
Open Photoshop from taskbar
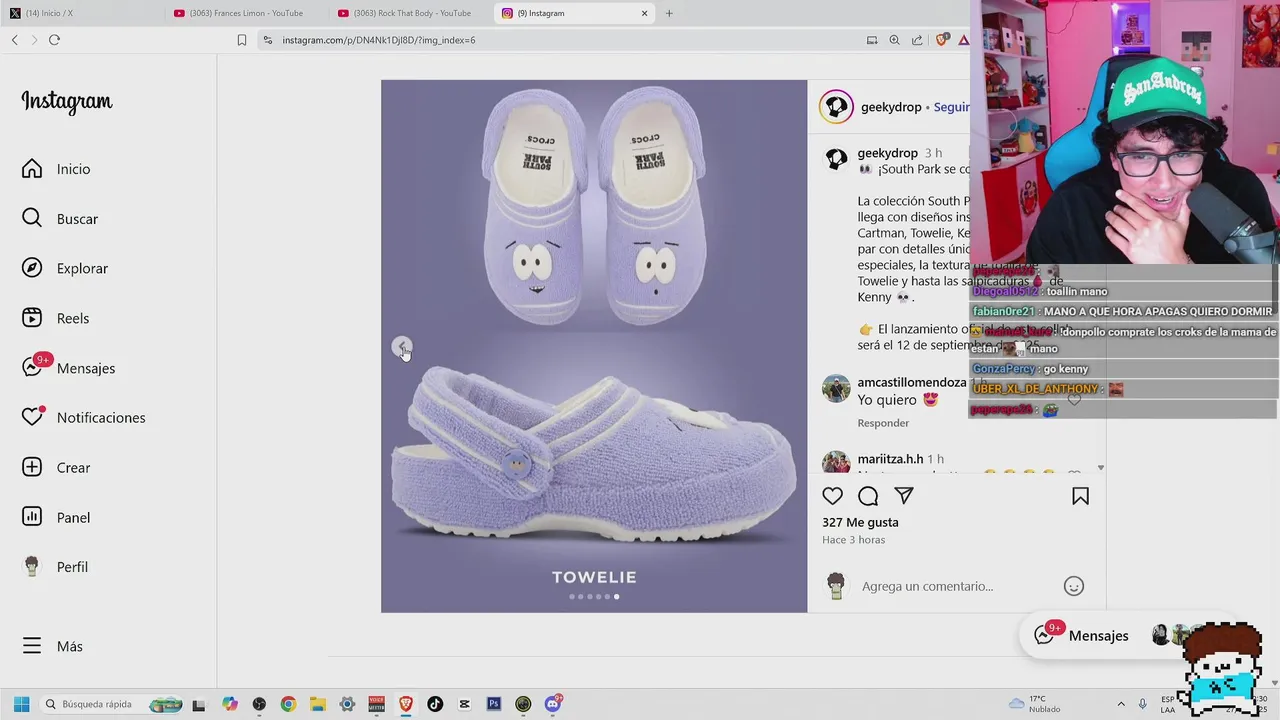pyautogui.click(x=493, y=704)
